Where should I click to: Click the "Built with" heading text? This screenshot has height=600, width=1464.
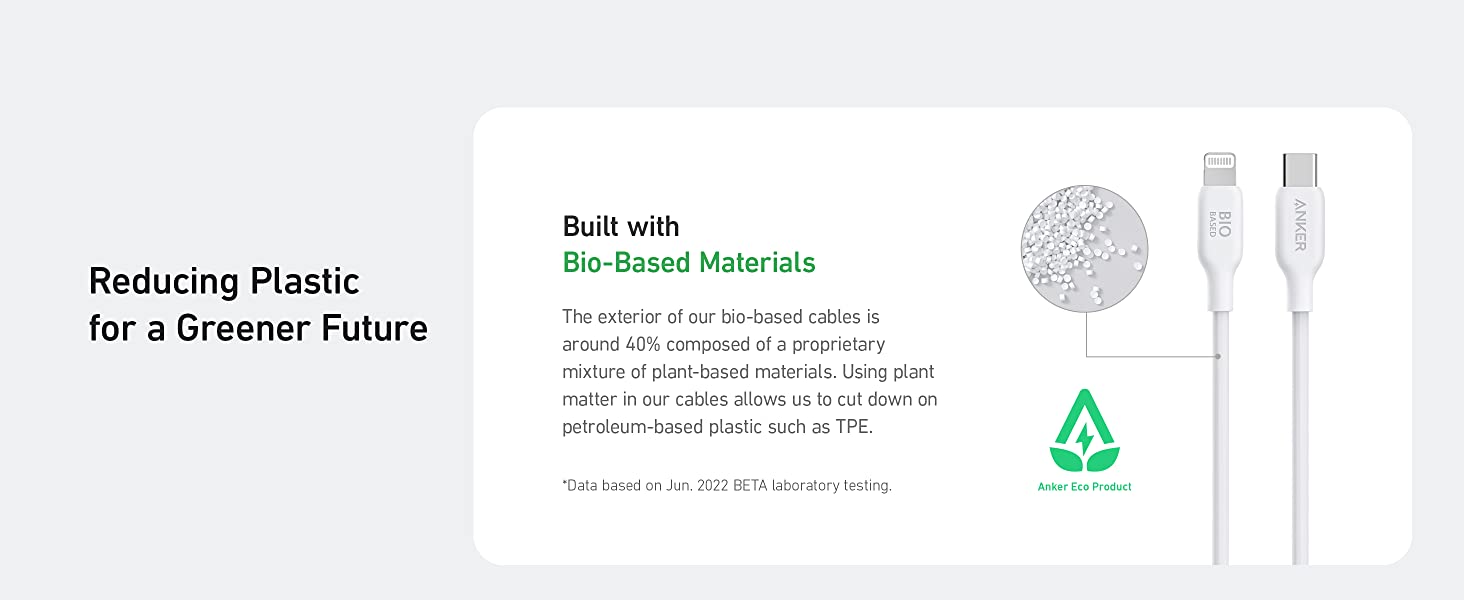pyautogui.click(x=621, y=226)
